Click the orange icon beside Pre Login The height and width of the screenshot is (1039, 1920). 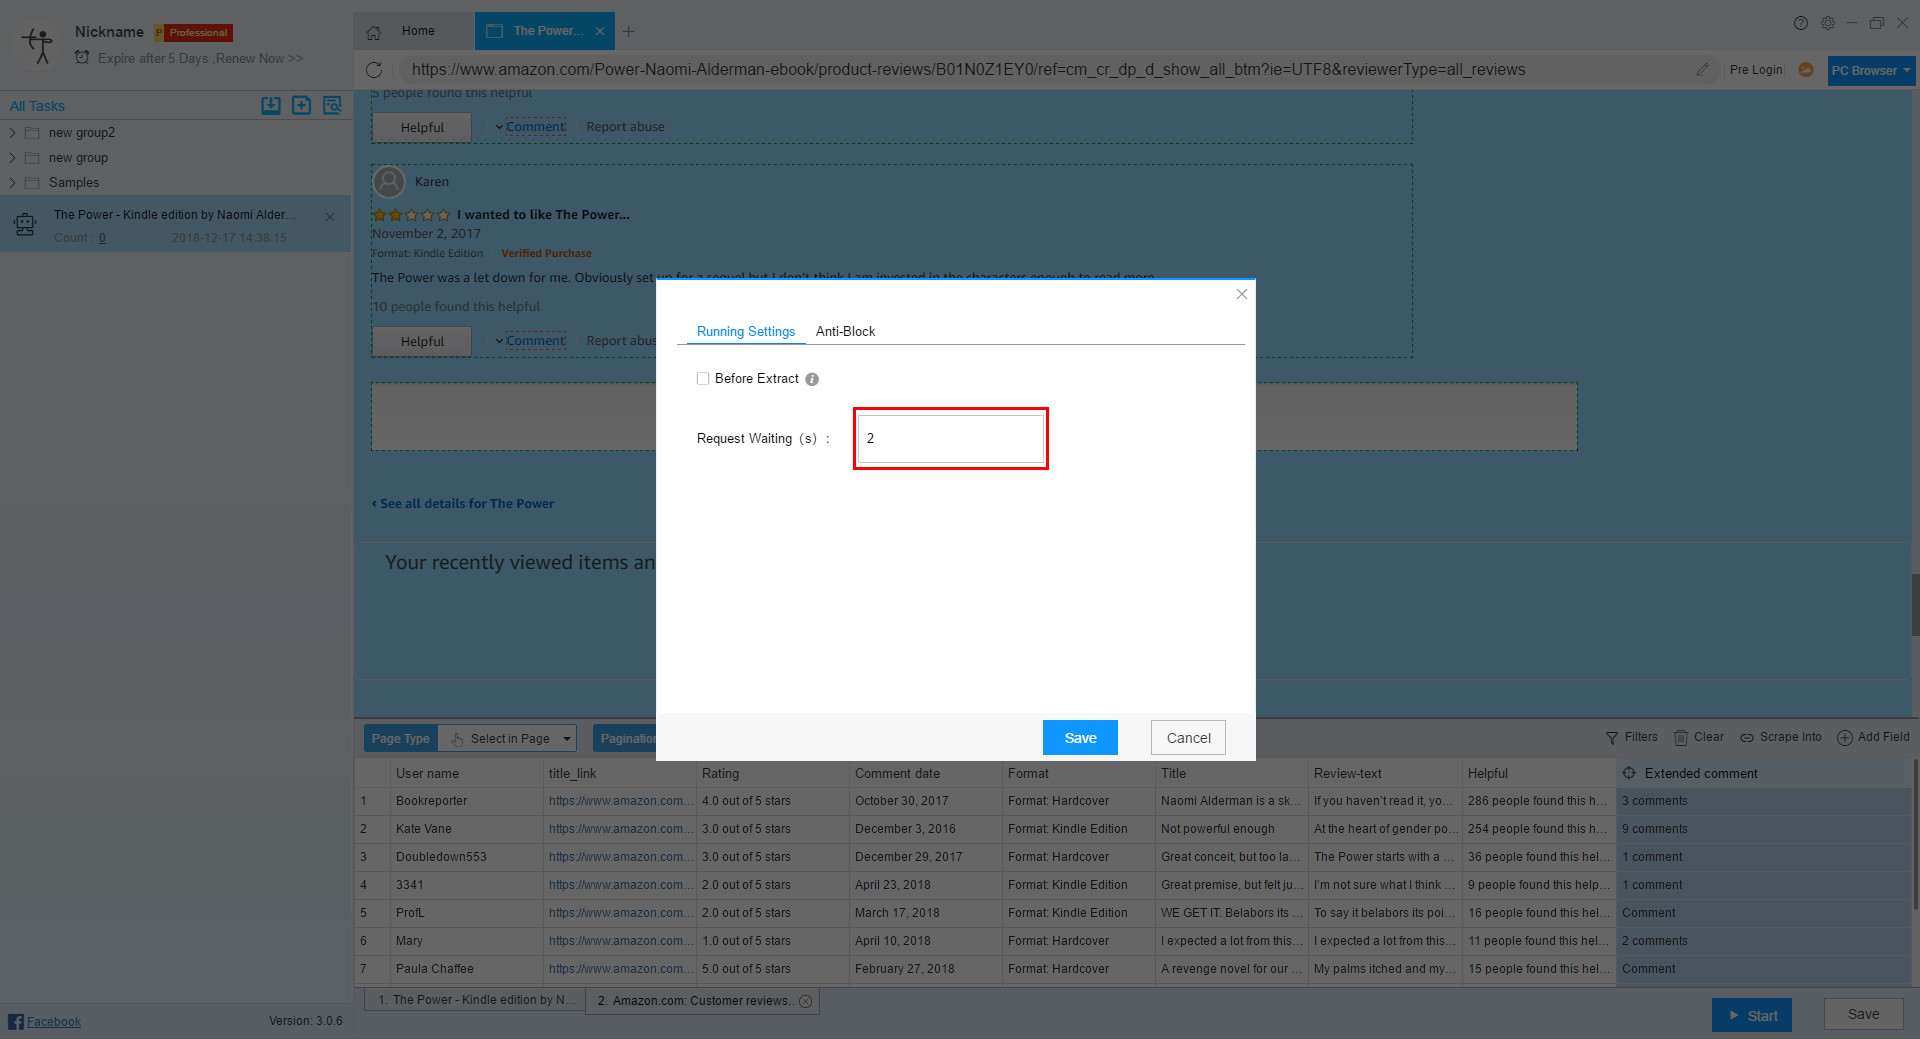coord(1806,70)
